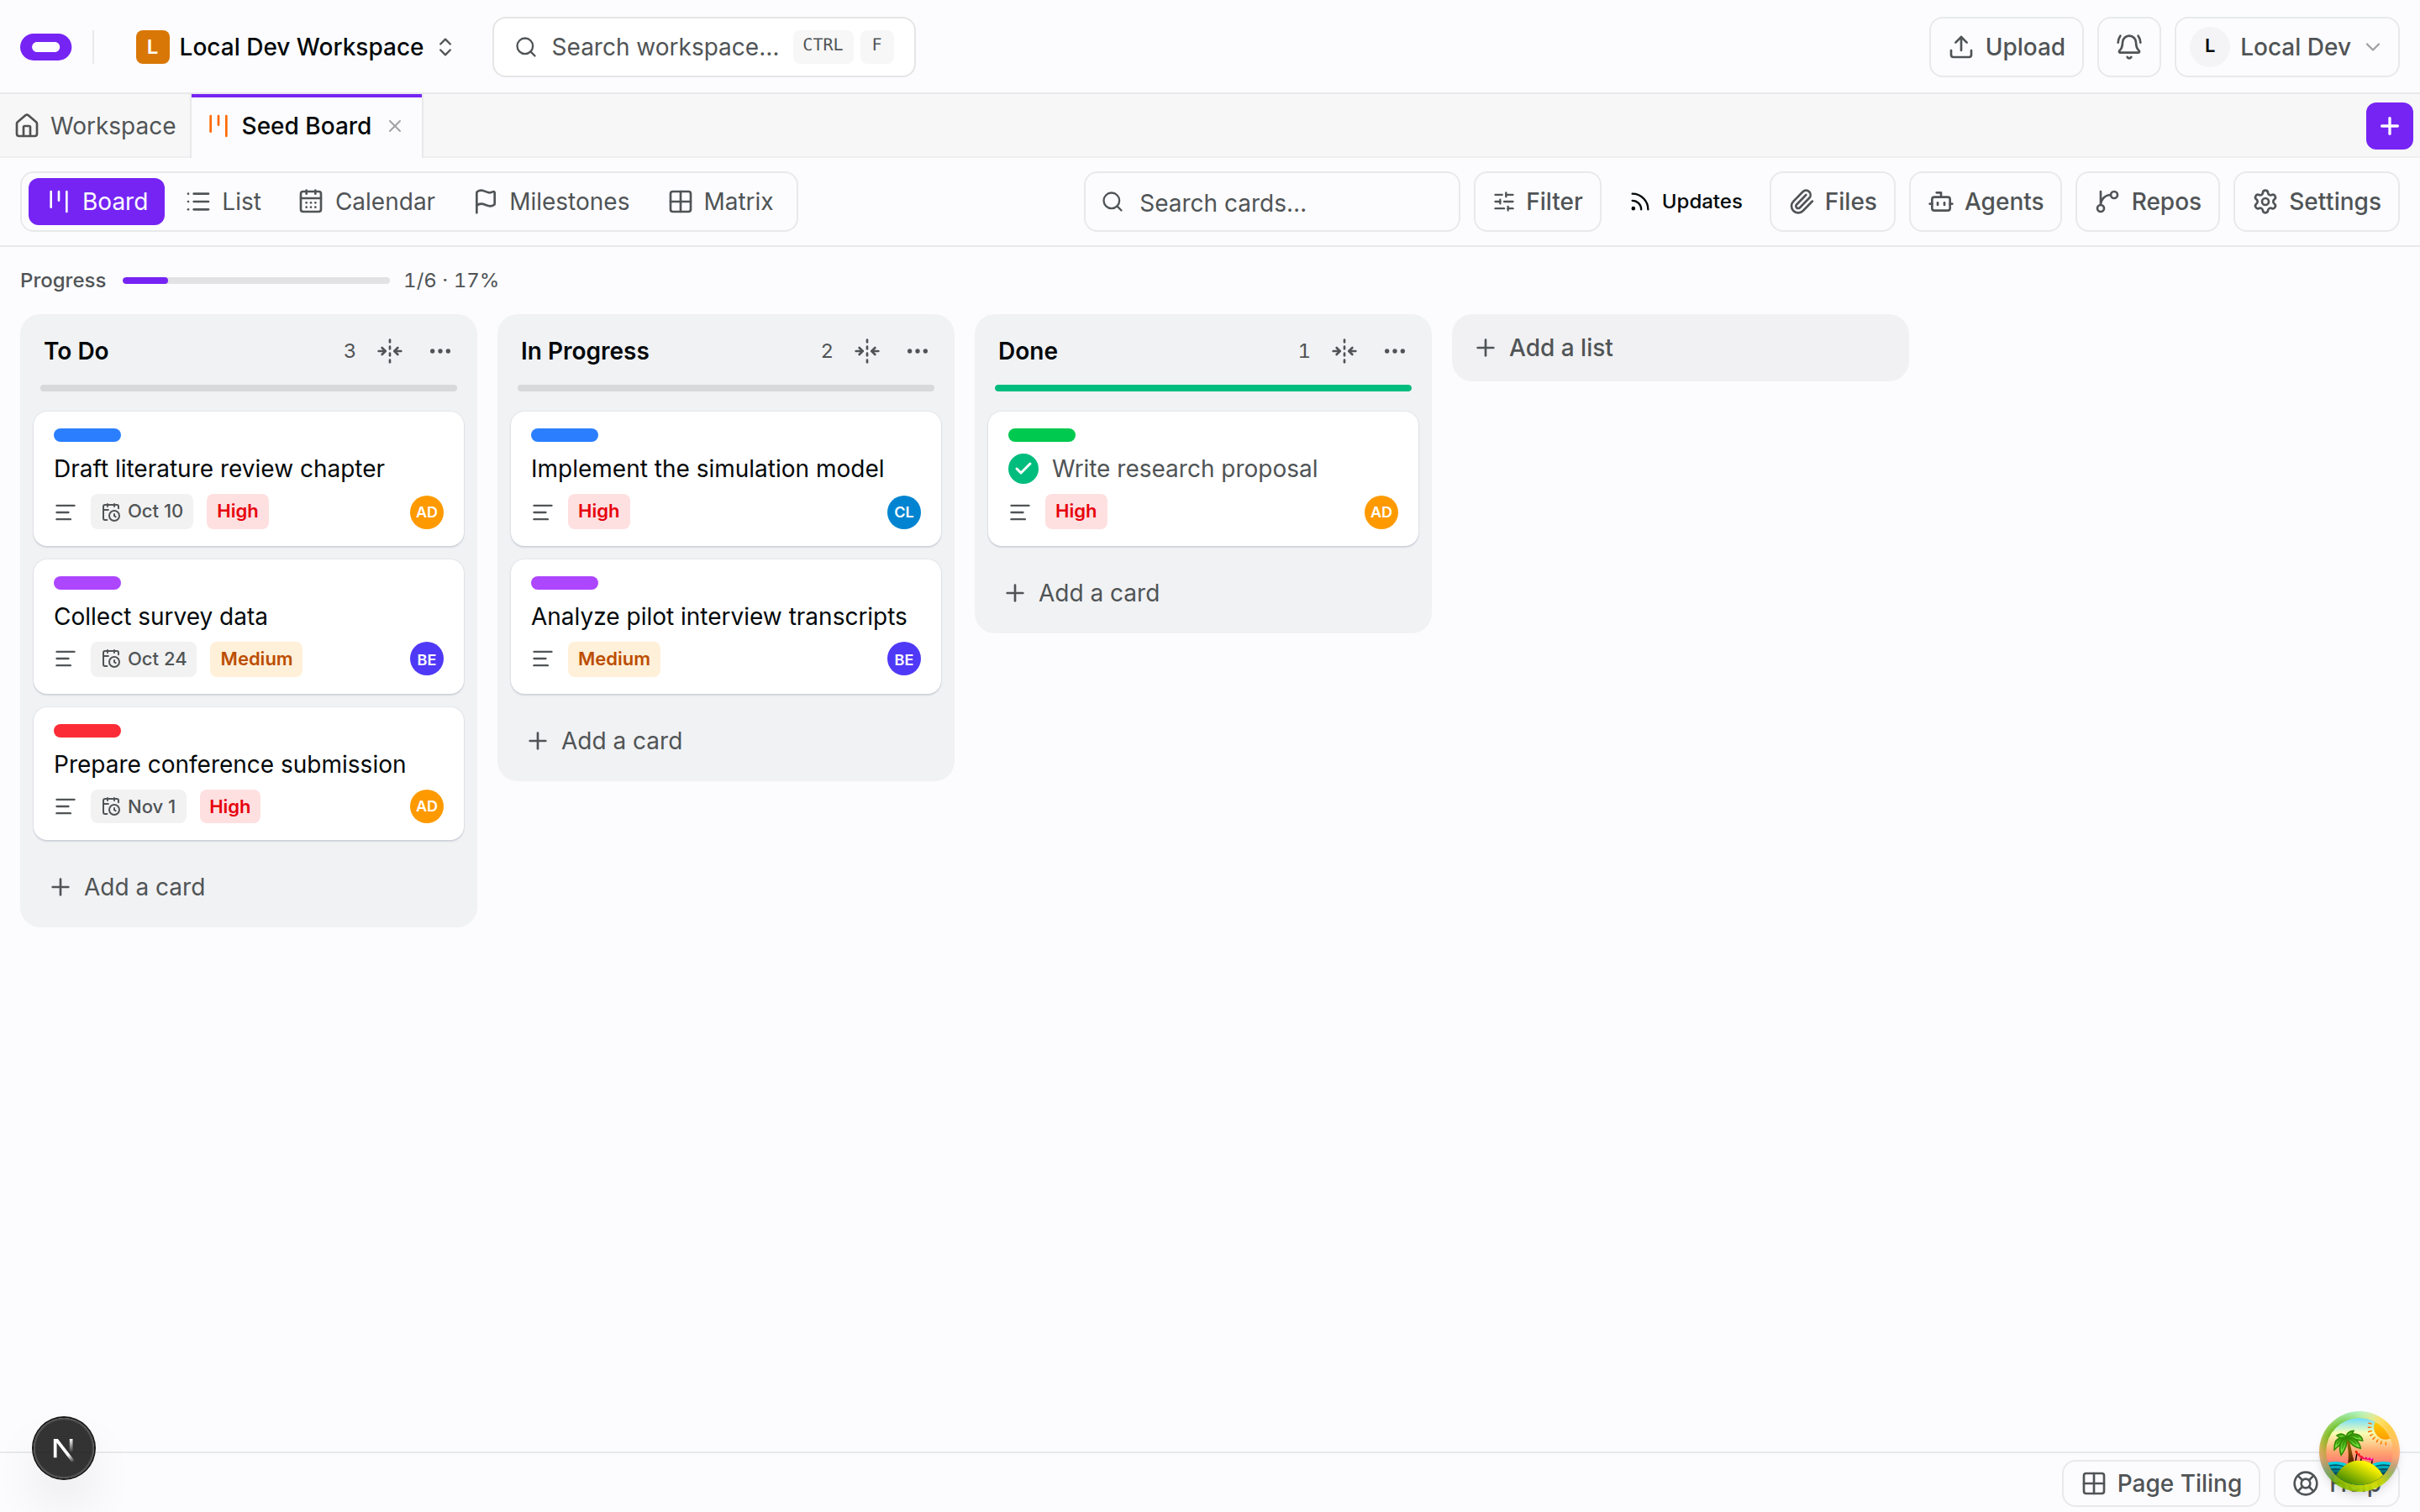Open the Files panel
Viewport: 2420px width, 1512px height.
point(1832,202)
